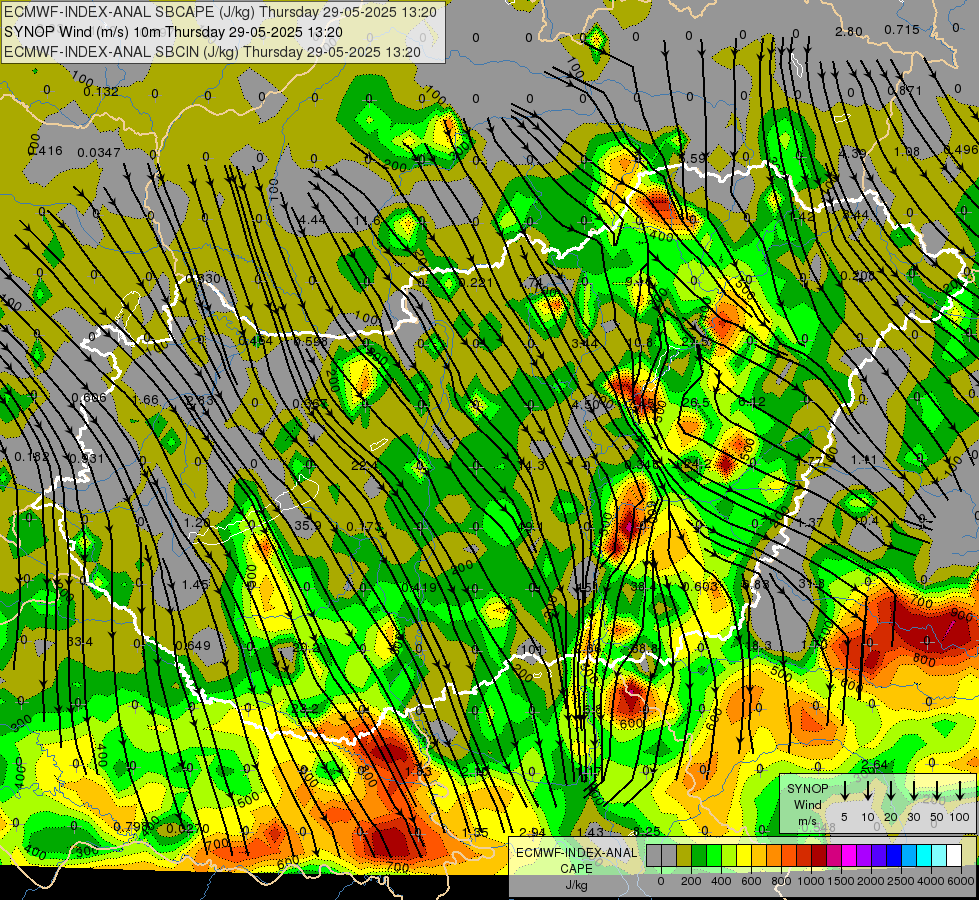Select the yellow swatch in CAPE legend
Screen dimensions: 979x900
(x=744, y=855)
